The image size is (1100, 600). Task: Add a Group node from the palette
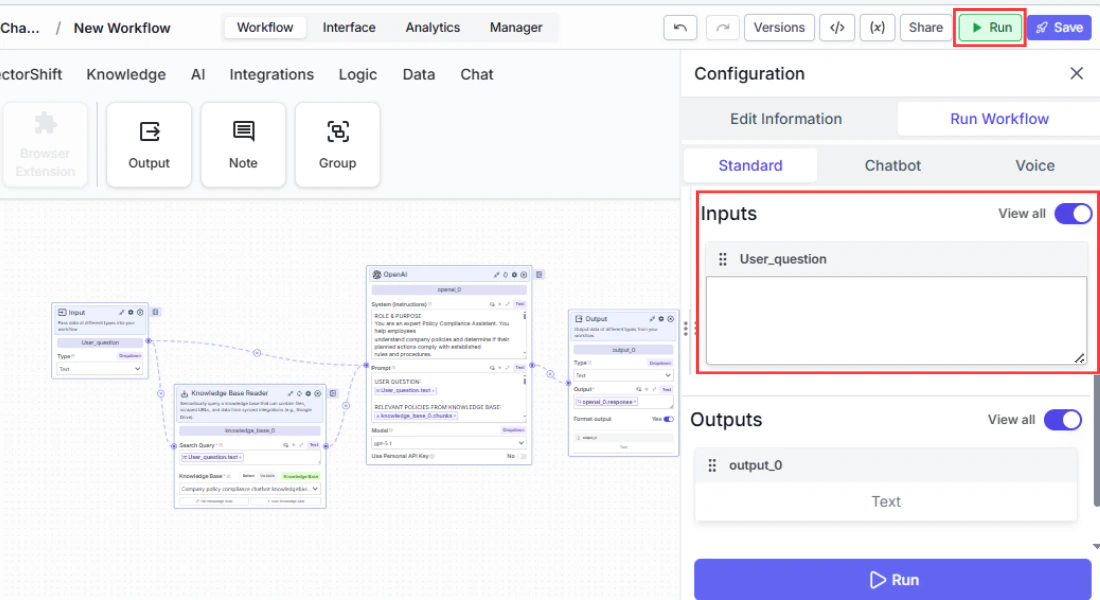337,145
